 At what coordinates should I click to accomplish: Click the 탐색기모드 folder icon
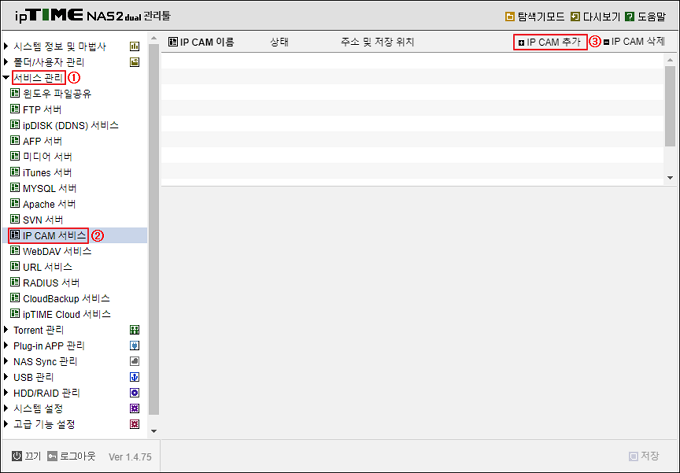click(510, 17)
